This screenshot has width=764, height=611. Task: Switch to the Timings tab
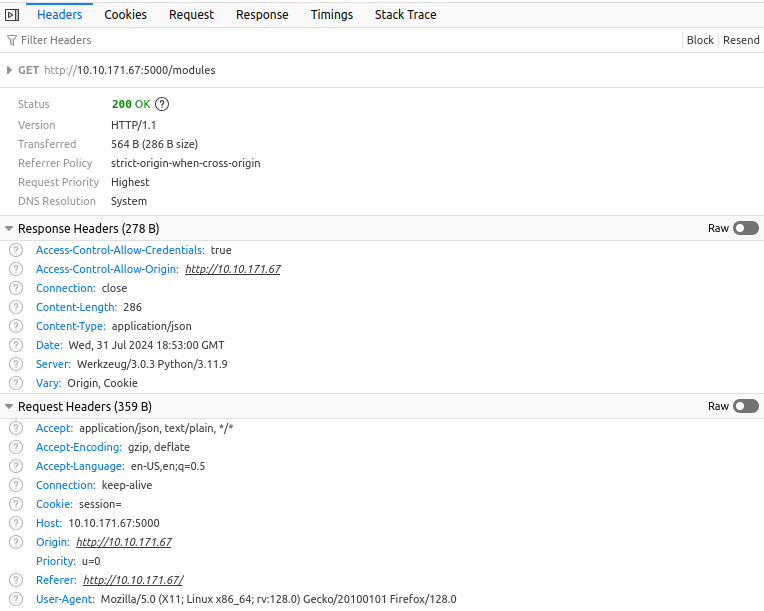[331, 15]
